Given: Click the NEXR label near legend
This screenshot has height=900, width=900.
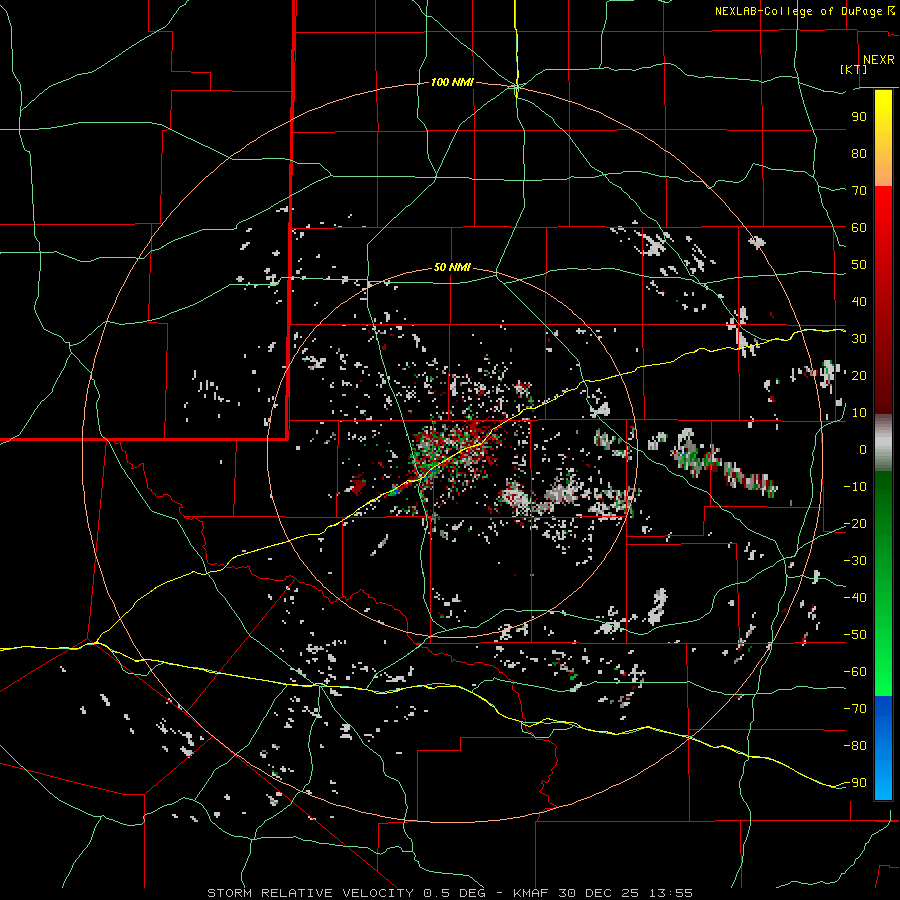Looking at the screenshot, I should (879, 60).
